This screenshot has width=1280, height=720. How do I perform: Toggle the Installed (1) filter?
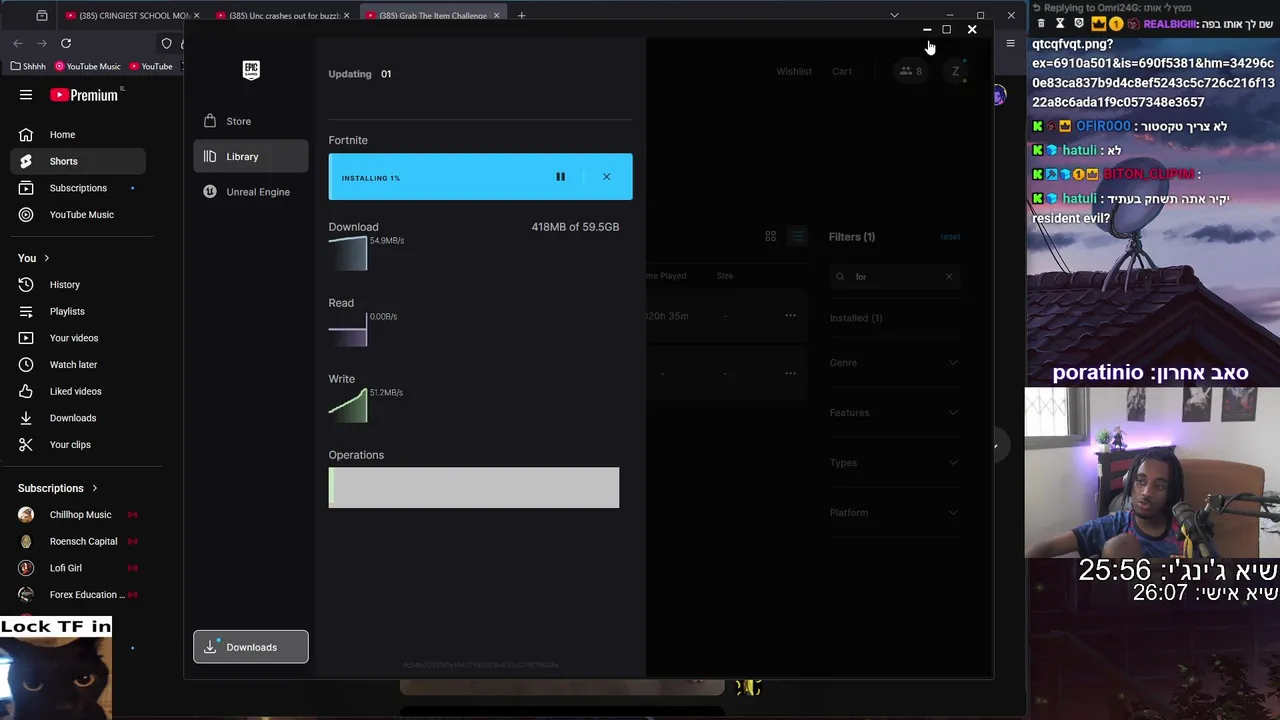click(856, 318)
